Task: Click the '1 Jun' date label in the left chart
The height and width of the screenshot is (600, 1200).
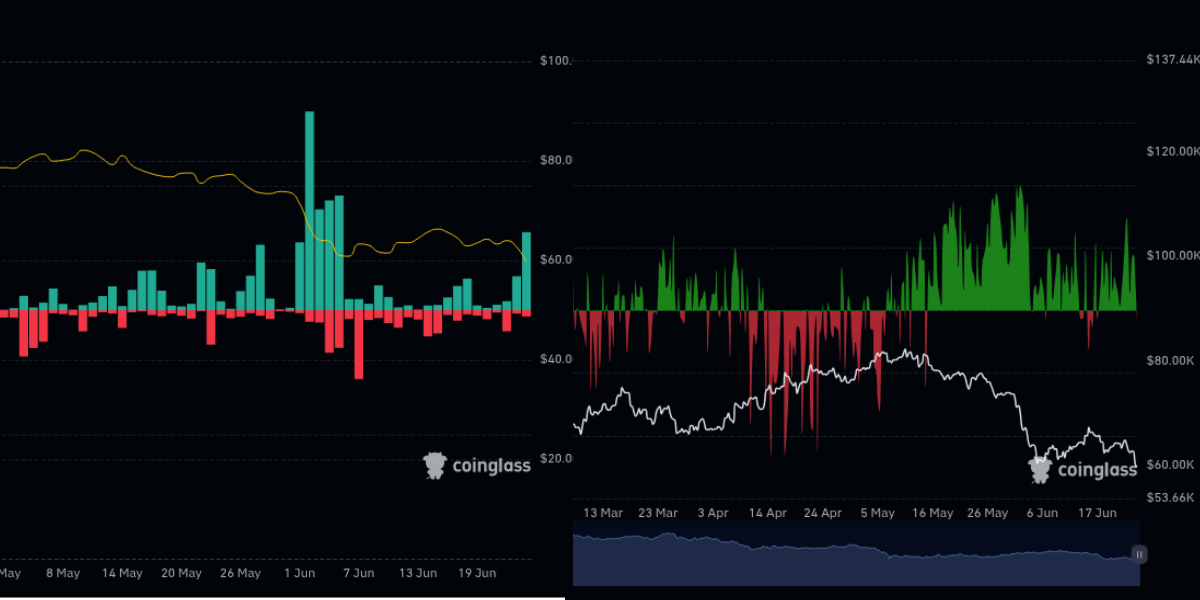Action: tap(300, 573)
